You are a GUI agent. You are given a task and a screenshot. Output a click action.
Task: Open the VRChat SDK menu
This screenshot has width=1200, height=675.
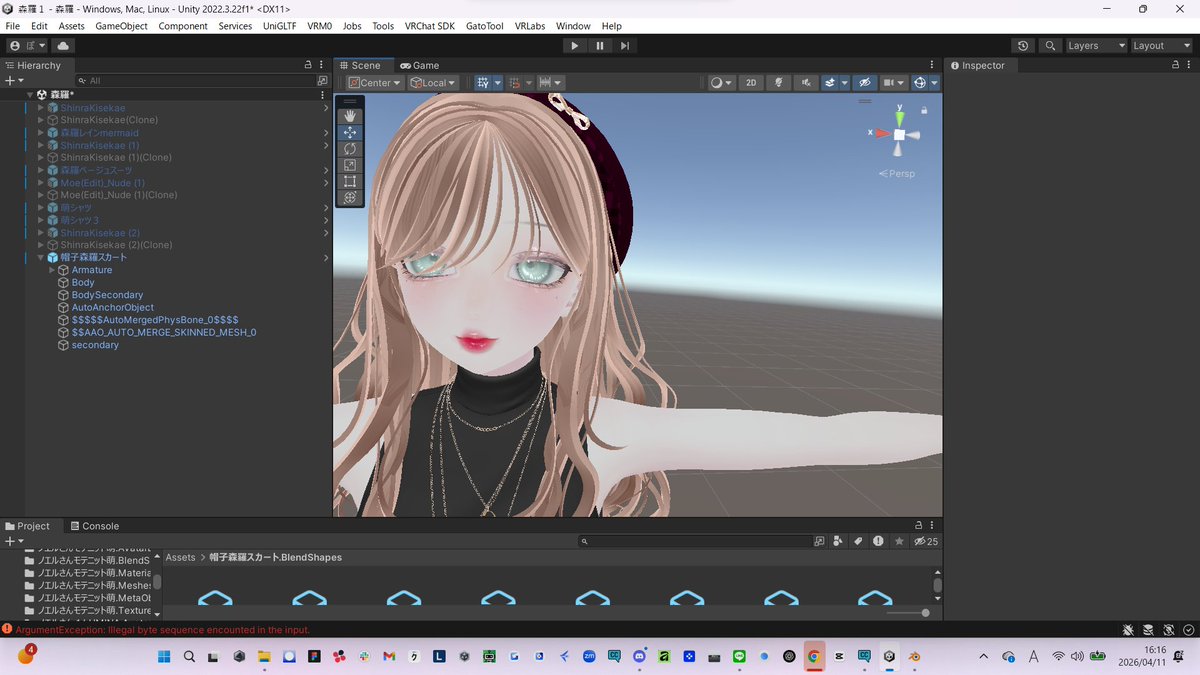click(x=429, y=26)
